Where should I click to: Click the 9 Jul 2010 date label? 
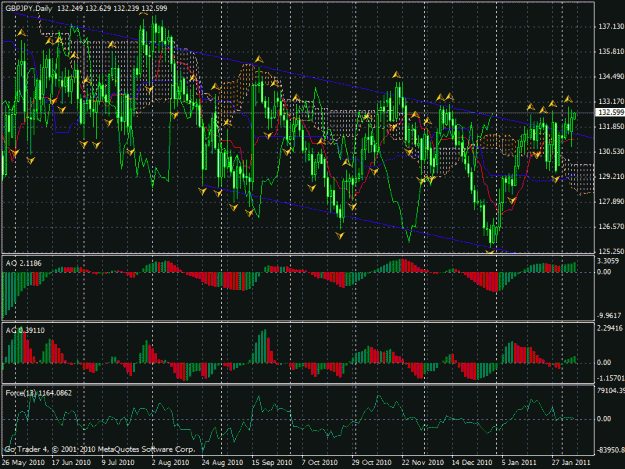click(118, 463)
